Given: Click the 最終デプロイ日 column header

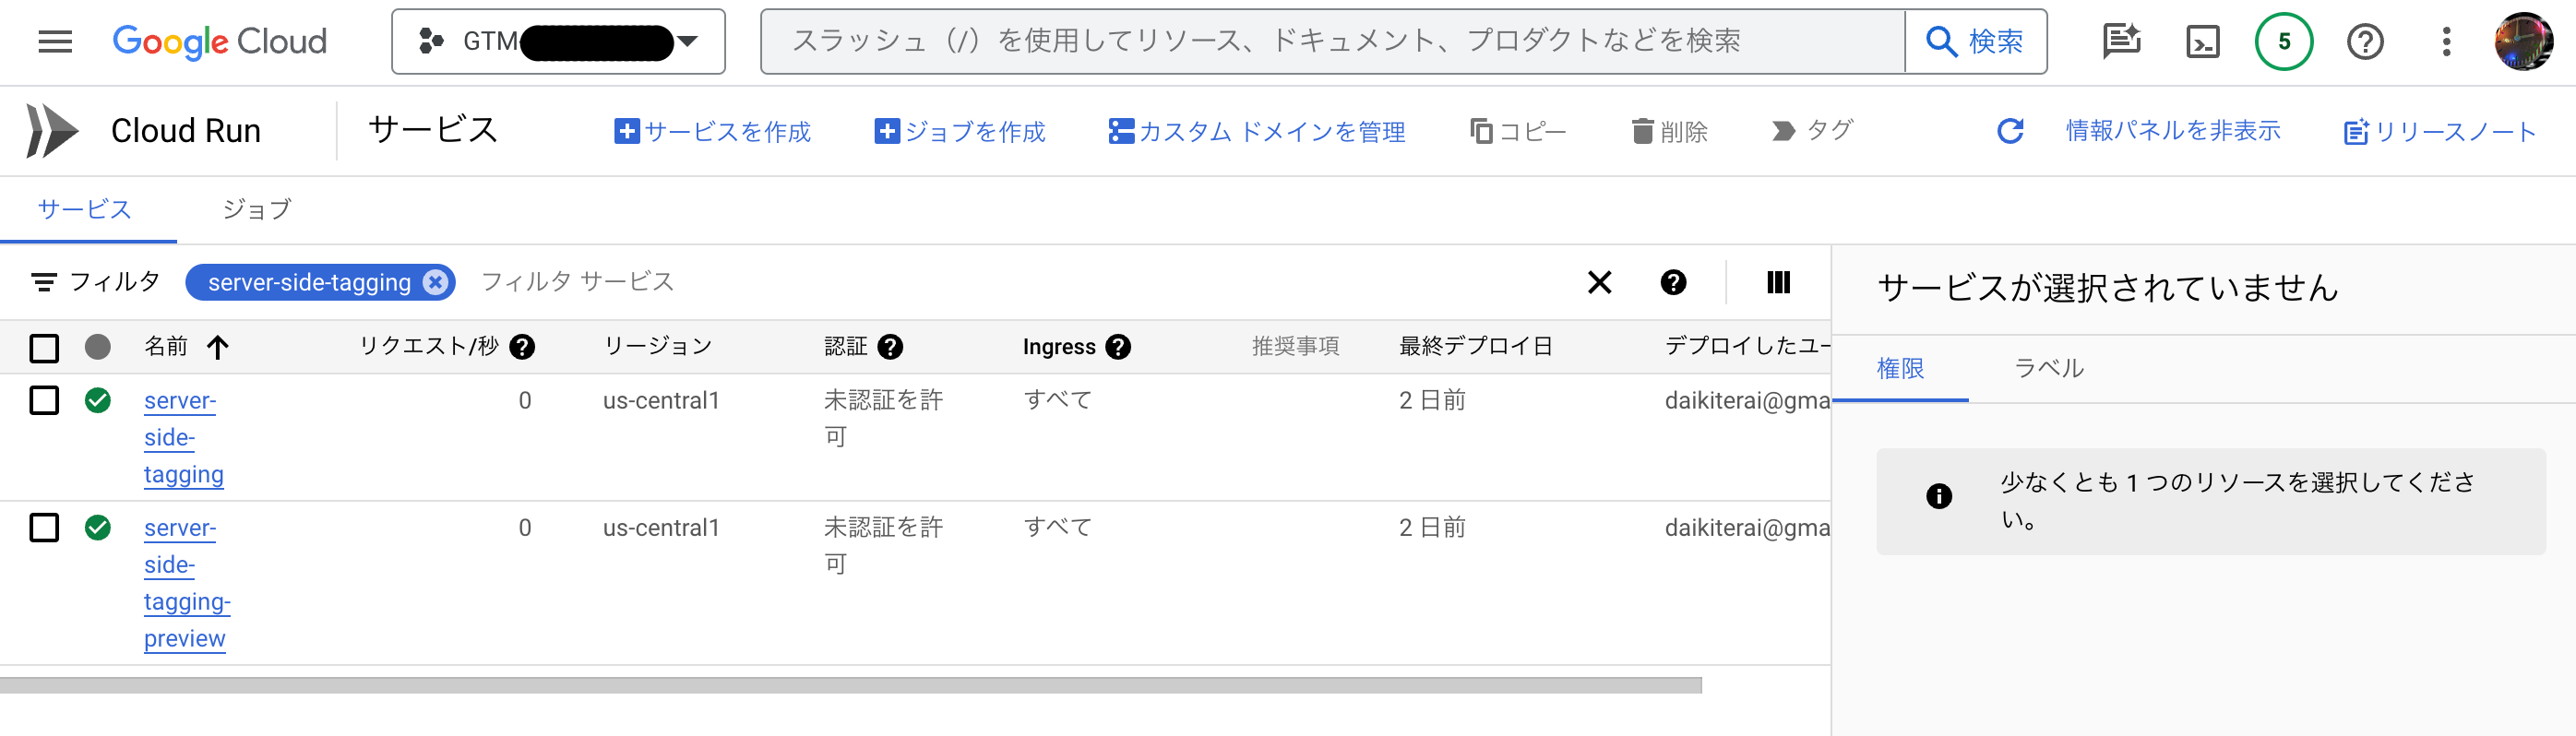Looking at the screenshot, I should pos(1475,346).
